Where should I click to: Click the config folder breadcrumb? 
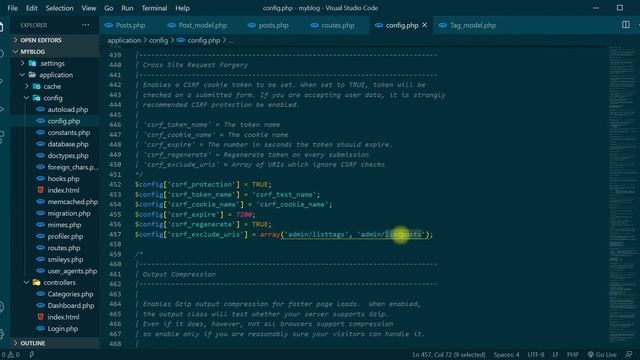point(158,40)
